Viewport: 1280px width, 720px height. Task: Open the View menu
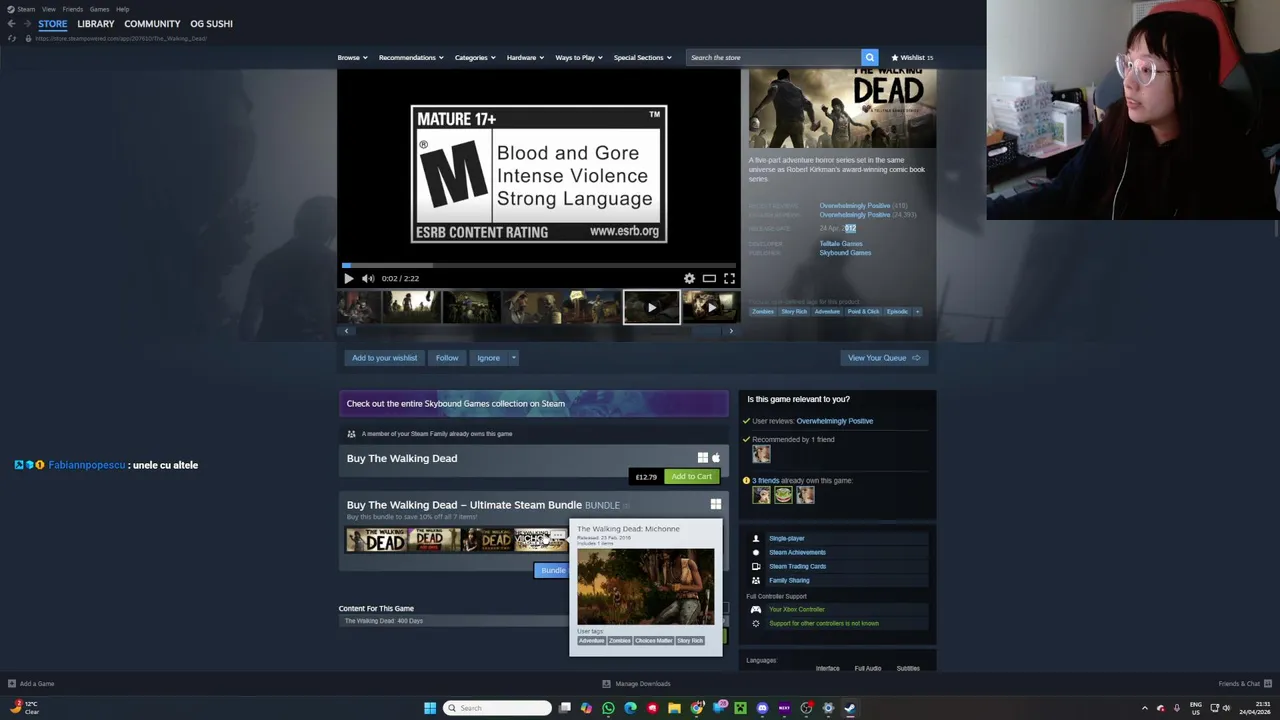click(x=48, y=9)
